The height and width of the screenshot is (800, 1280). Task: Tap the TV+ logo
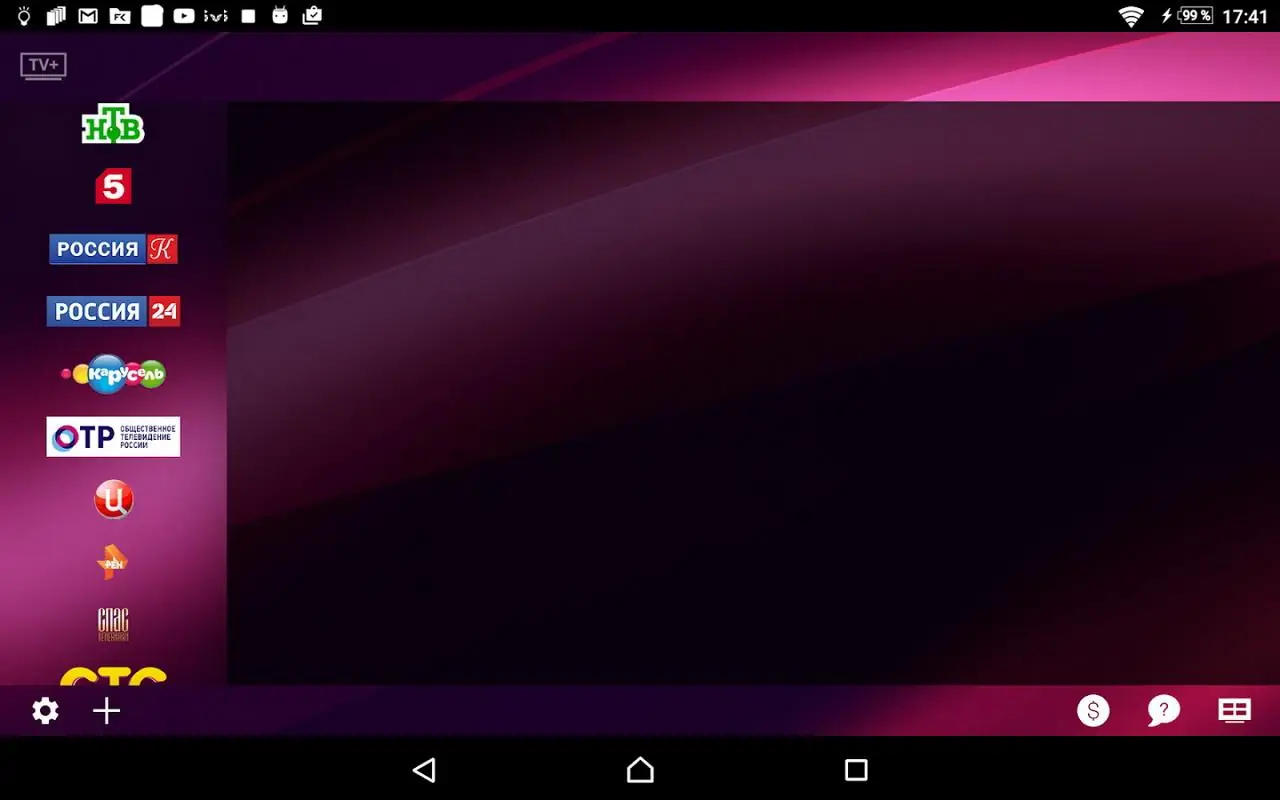43,66
